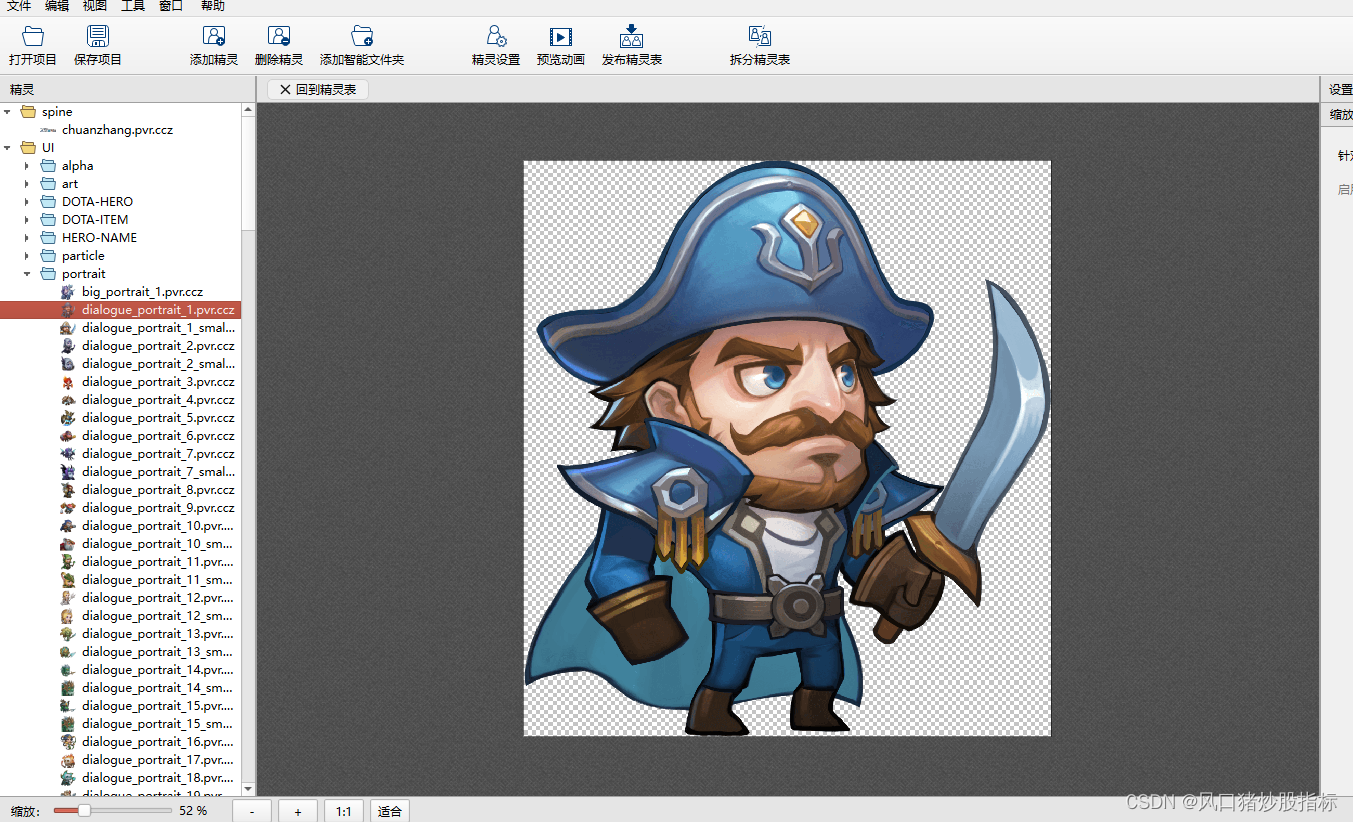
Task: Select dialogue_portrait_8.pvr.ccz
Action: [x=158, y=490]
